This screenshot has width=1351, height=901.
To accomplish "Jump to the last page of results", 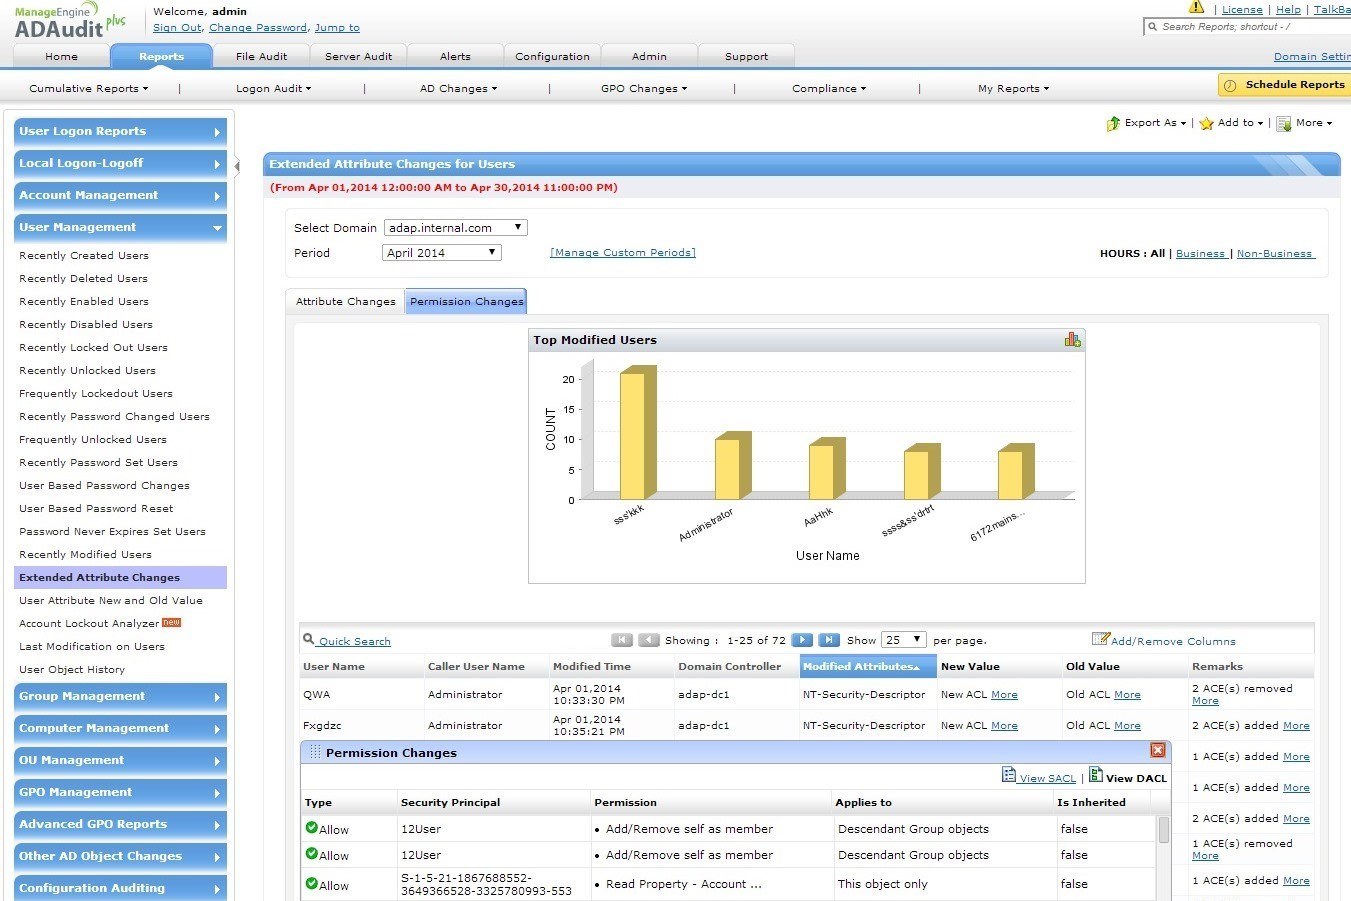I will pyautogui.click(x=828, y=640).
